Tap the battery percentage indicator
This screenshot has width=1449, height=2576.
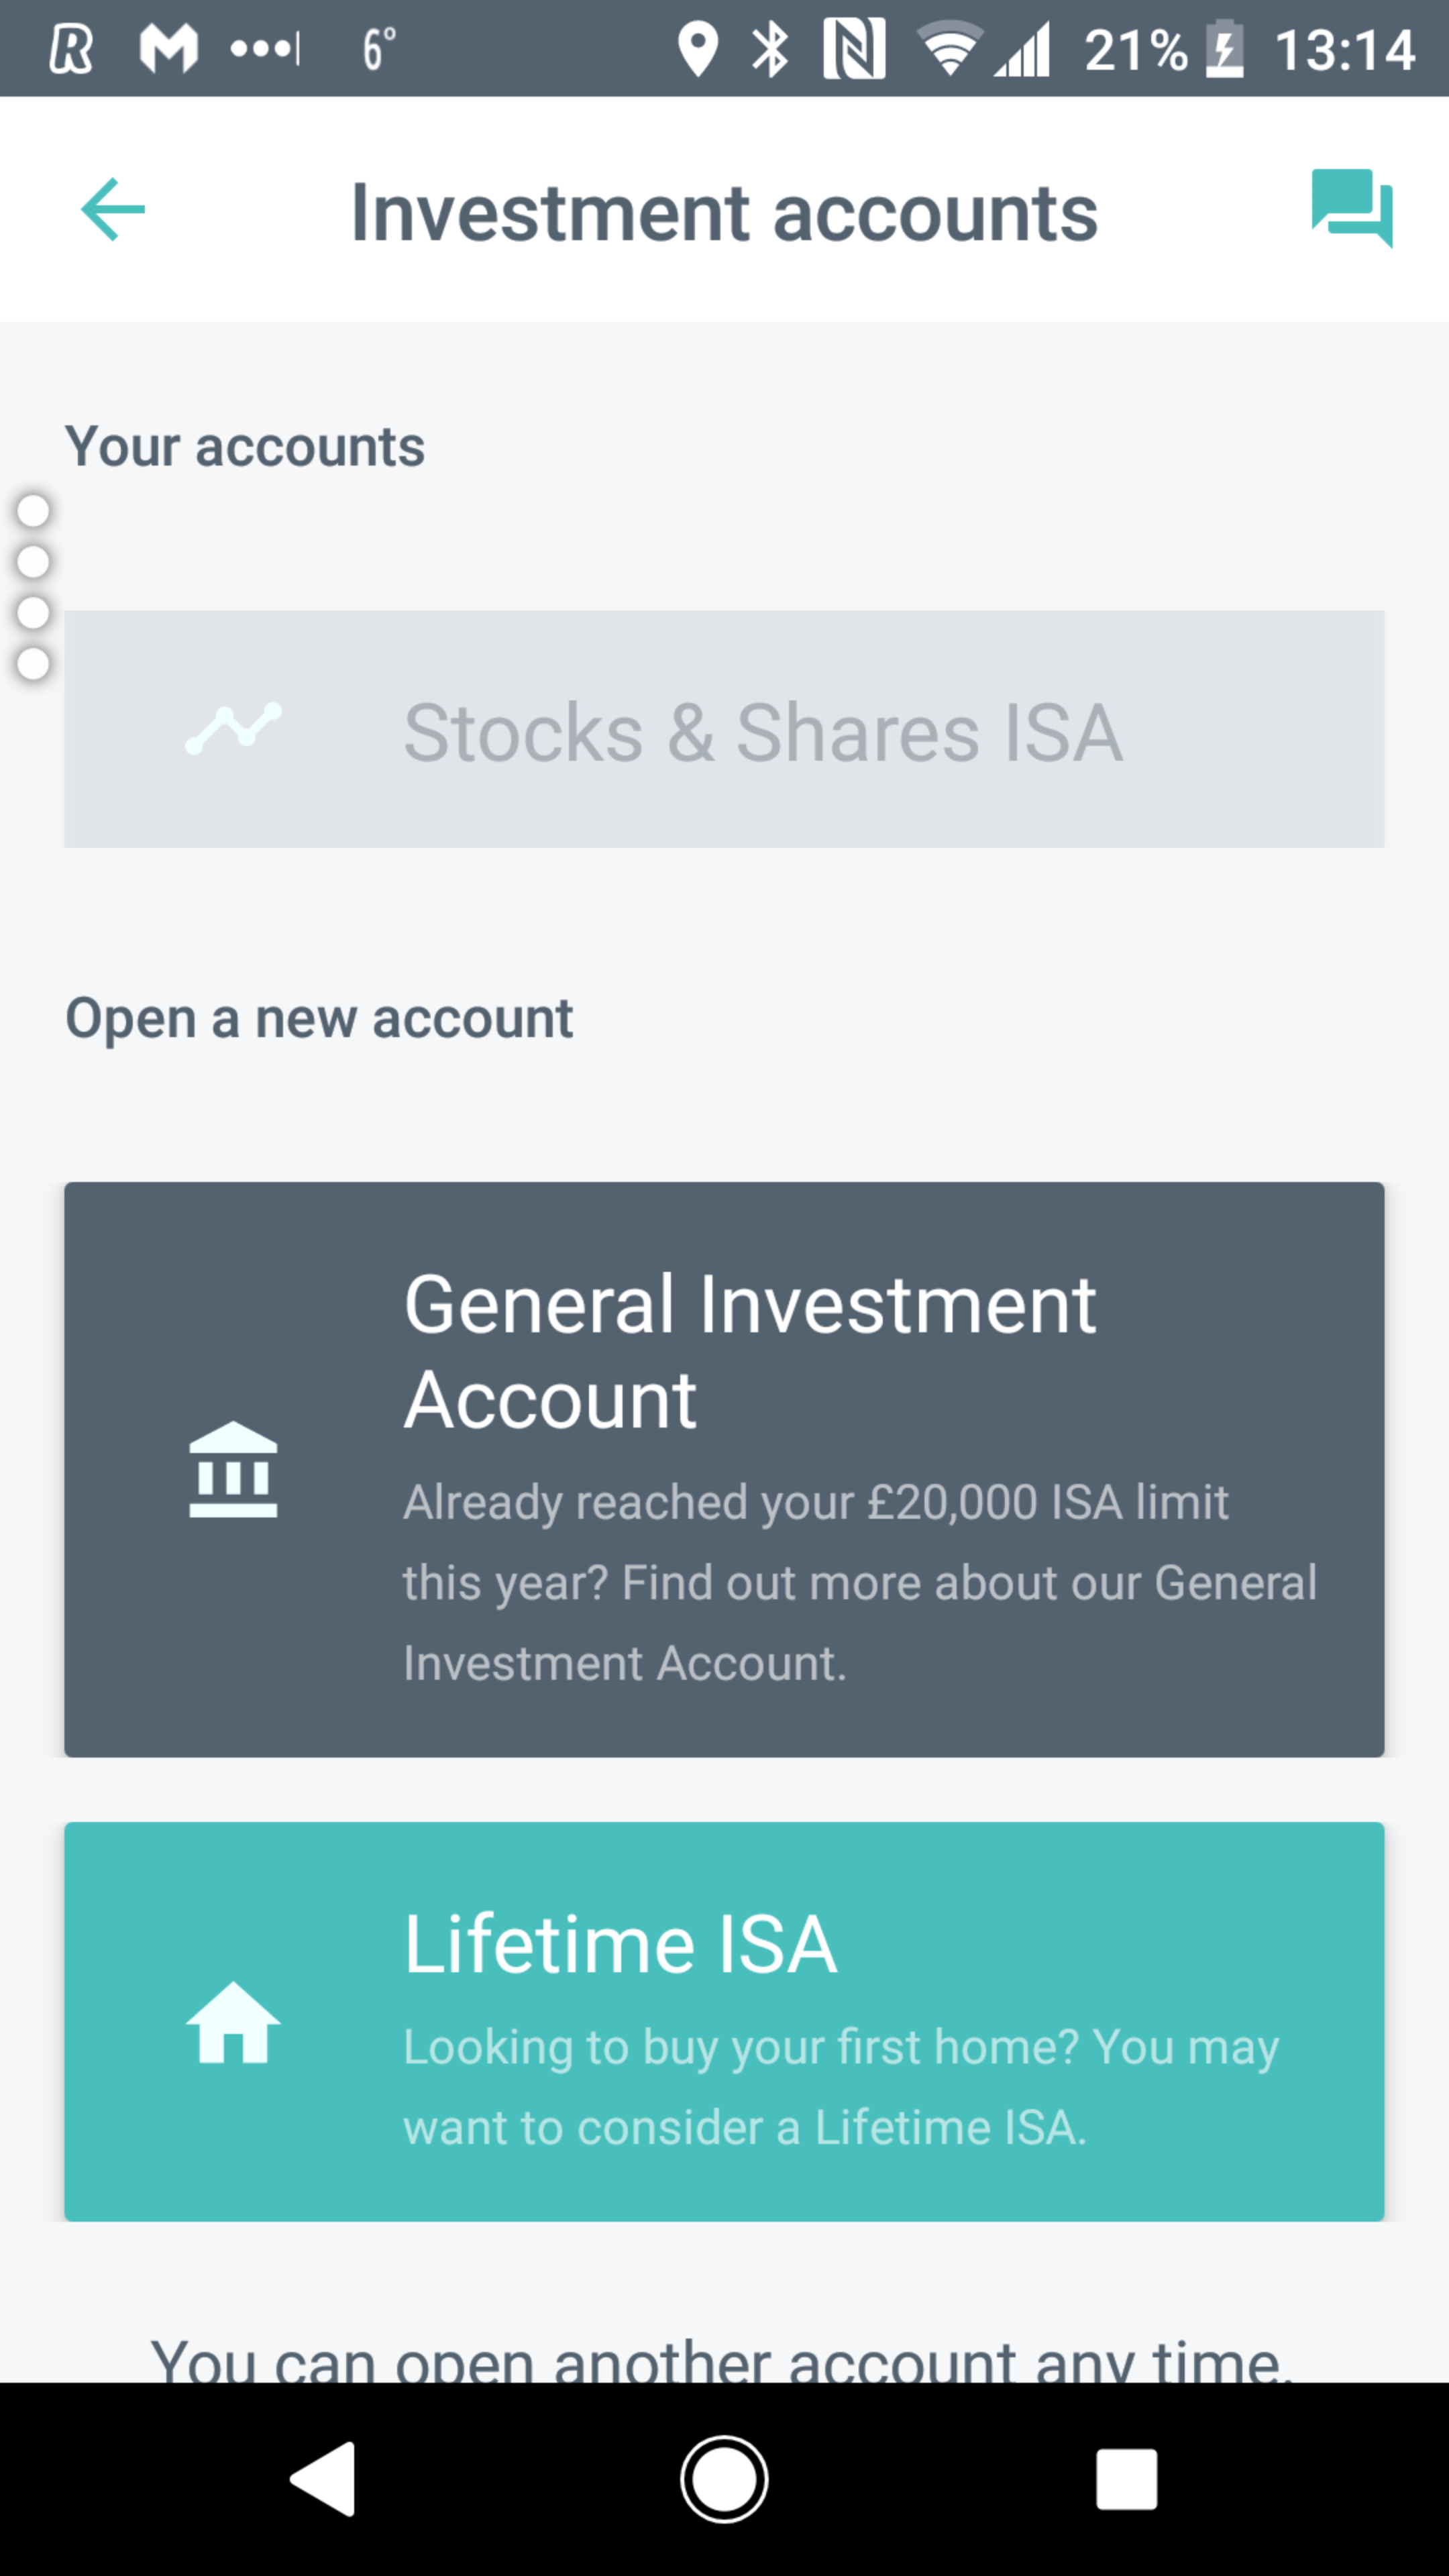(1135, 49)
